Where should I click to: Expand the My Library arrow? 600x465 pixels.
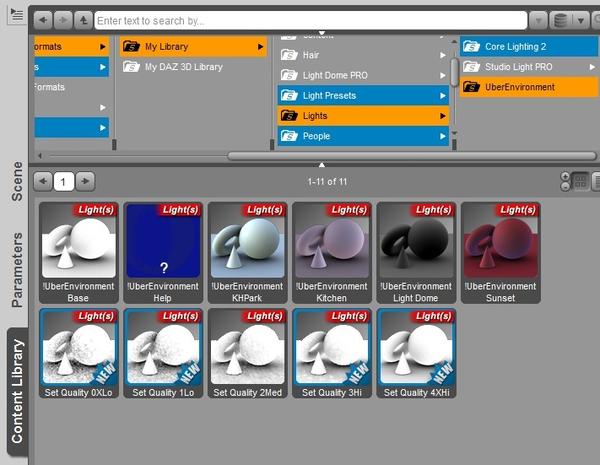click(x=260, y=47)
